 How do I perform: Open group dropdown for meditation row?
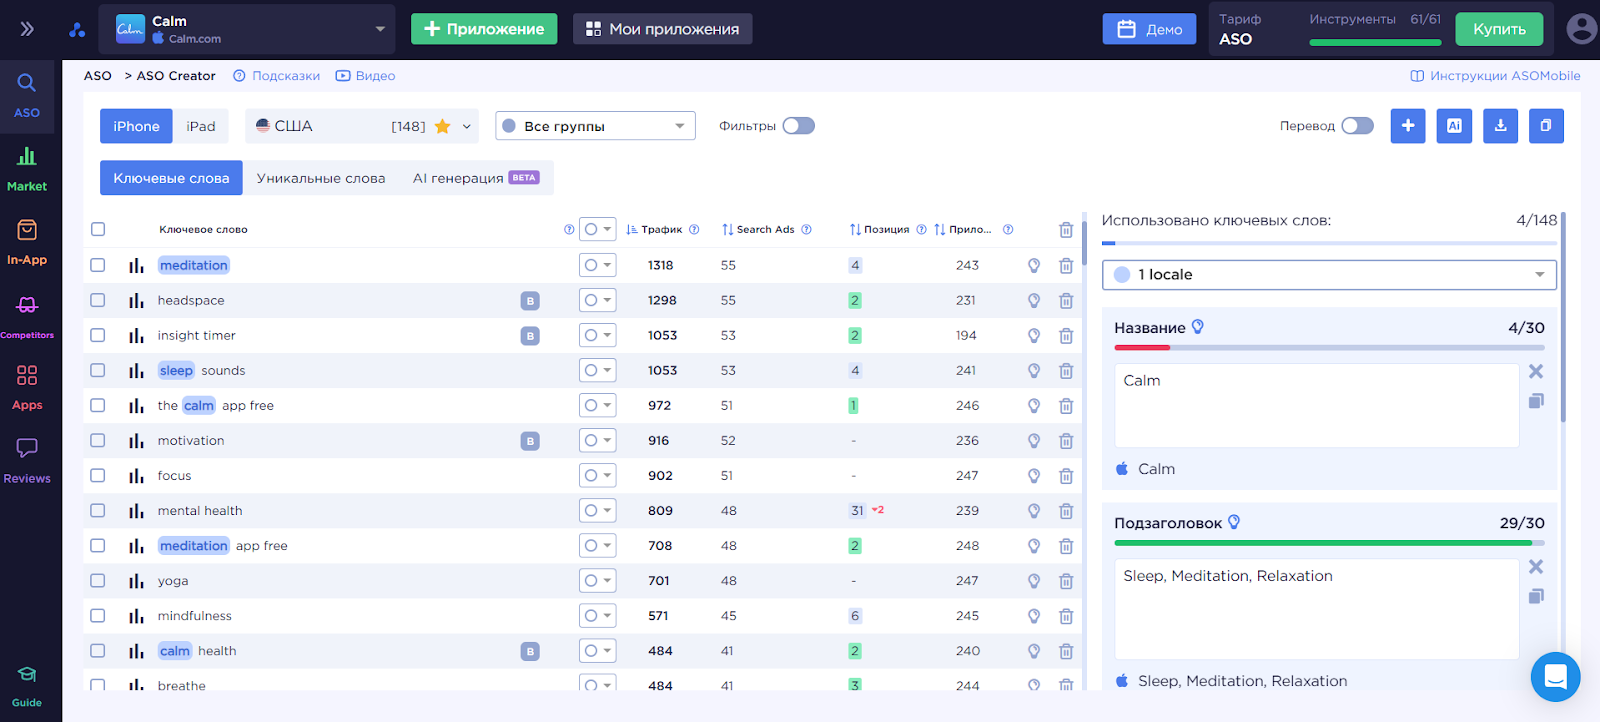point(597,266)
